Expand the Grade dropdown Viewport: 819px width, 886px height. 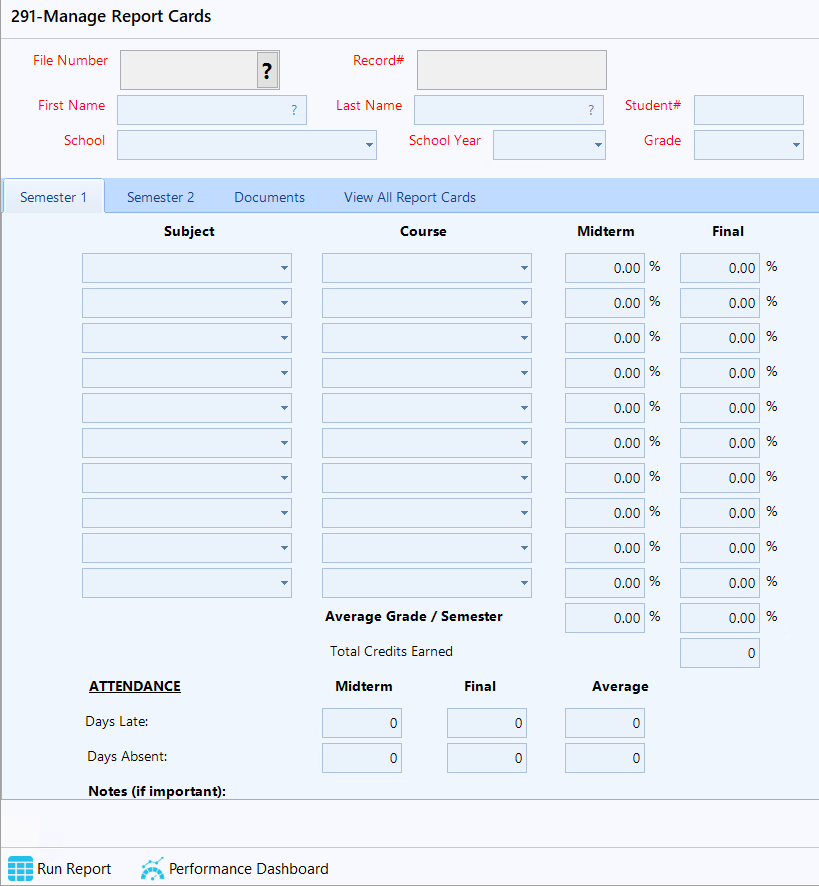796,145
